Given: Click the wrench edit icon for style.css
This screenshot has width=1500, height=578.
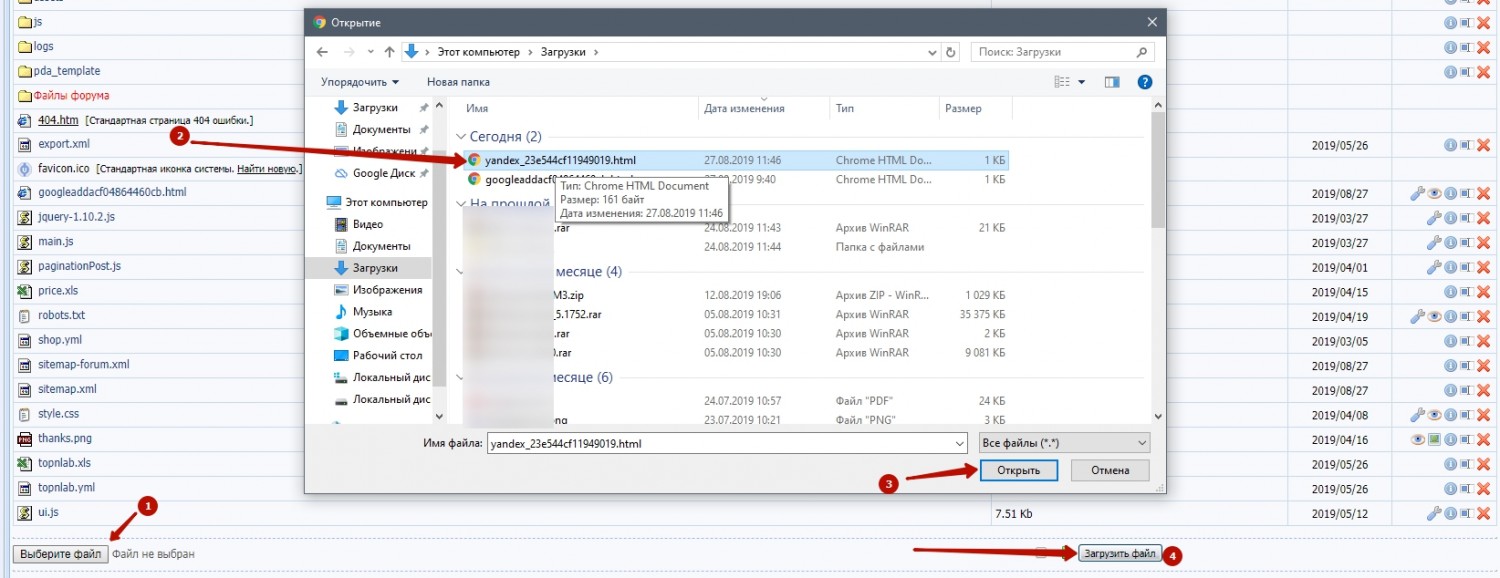Looking at the screenshot, I should tap(1418, 414).
